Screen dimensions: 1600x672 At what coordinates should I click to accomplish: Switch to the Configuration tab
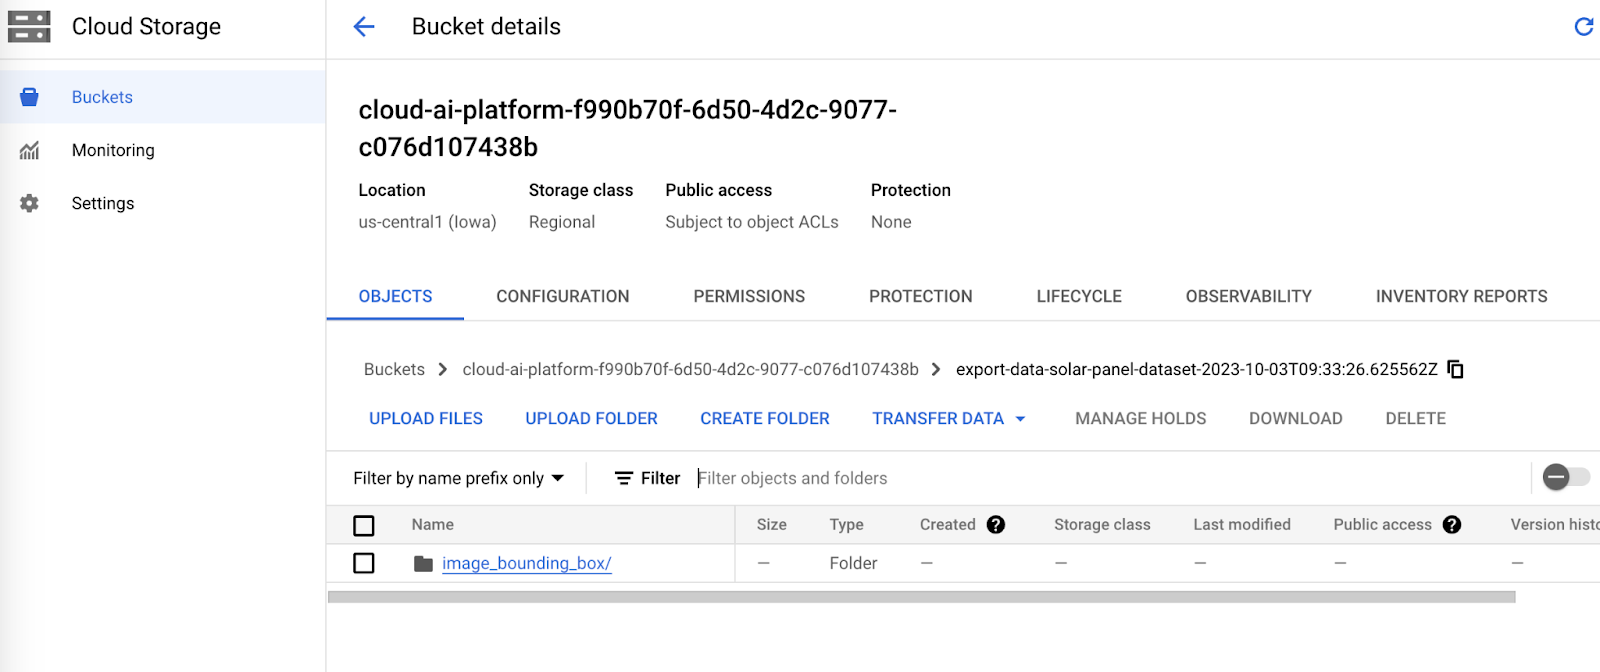(562, 296)
